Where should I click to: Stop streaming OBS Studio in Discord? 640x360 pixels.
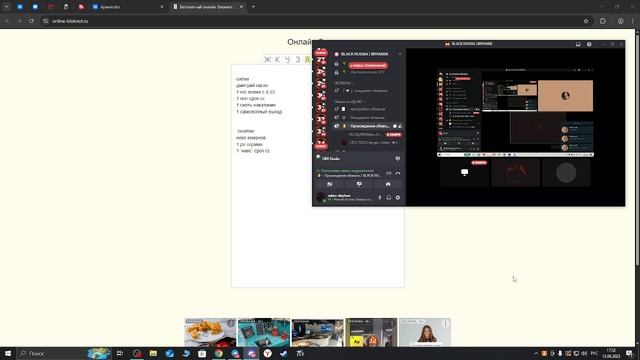click(398, 158)
